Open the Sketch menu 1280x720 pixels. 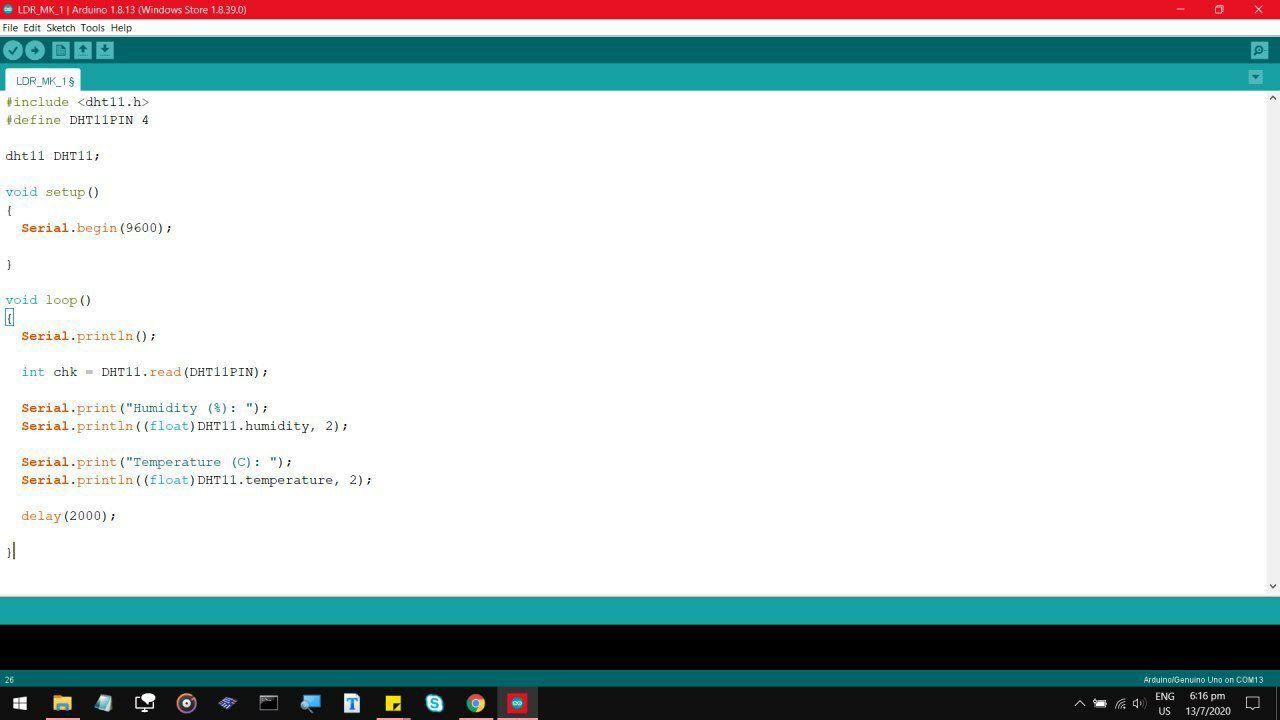click(61, 28)
